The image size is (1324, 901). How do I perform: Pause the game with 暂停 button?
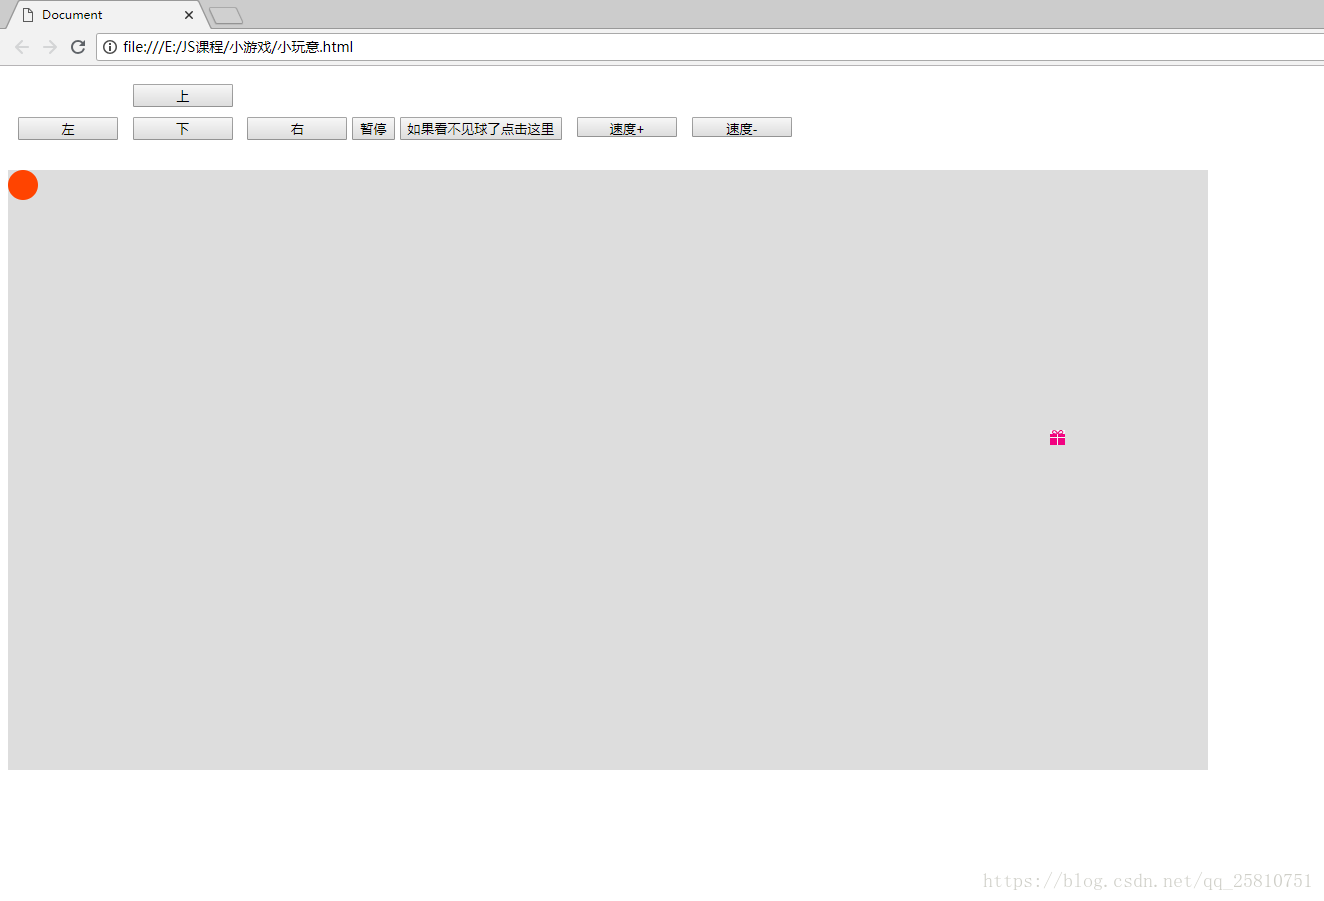tap(373, 129)
